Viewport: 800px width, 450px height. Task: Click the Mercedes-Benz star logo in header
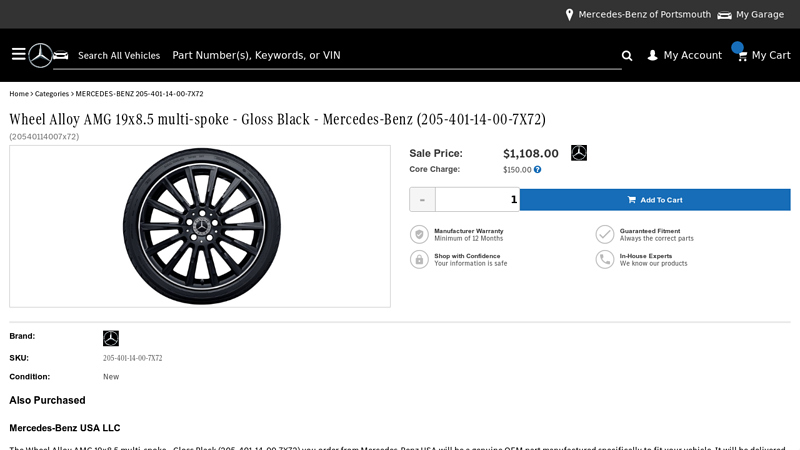pos(40,55)
